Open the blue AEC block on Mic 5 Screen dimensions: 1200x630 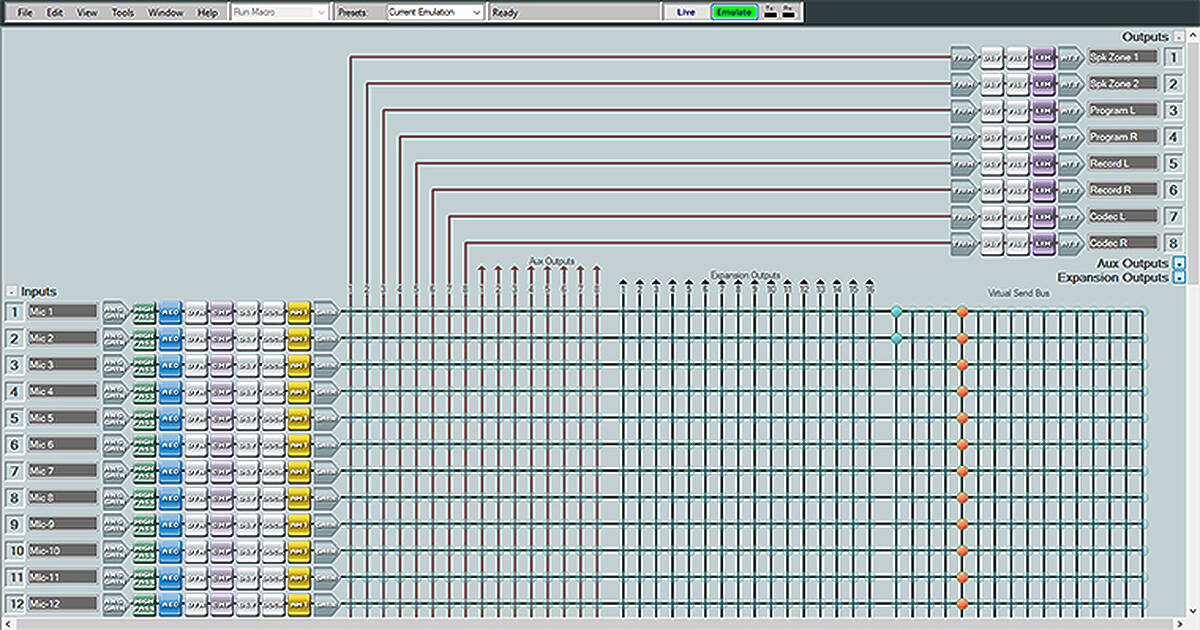click(x=170, y=418)
